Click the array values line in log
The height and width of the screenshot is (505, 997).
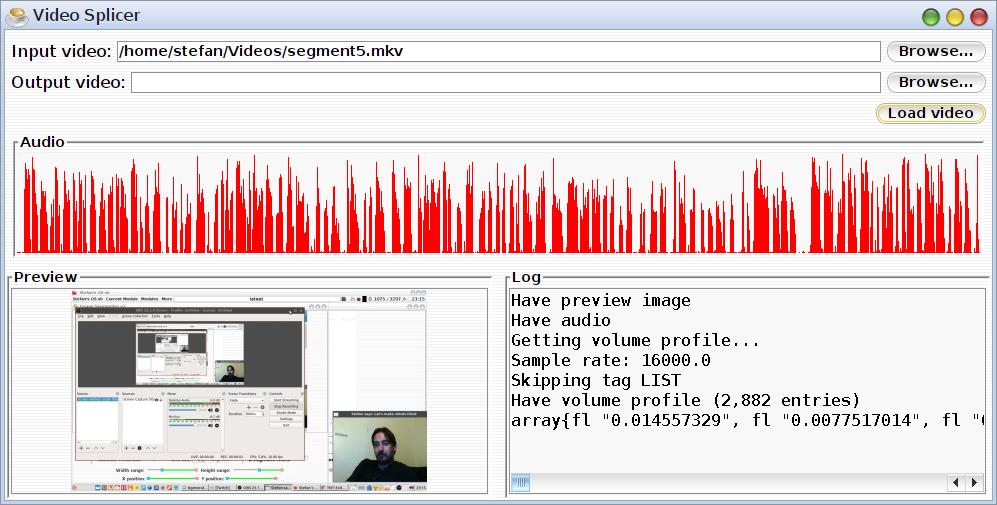(x=745, y=420)
